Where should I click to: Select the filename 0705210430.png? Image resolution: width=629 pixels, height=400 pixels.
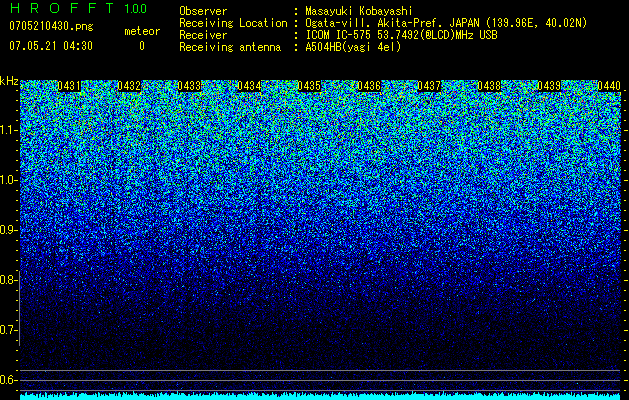click(x=51, y=26)
